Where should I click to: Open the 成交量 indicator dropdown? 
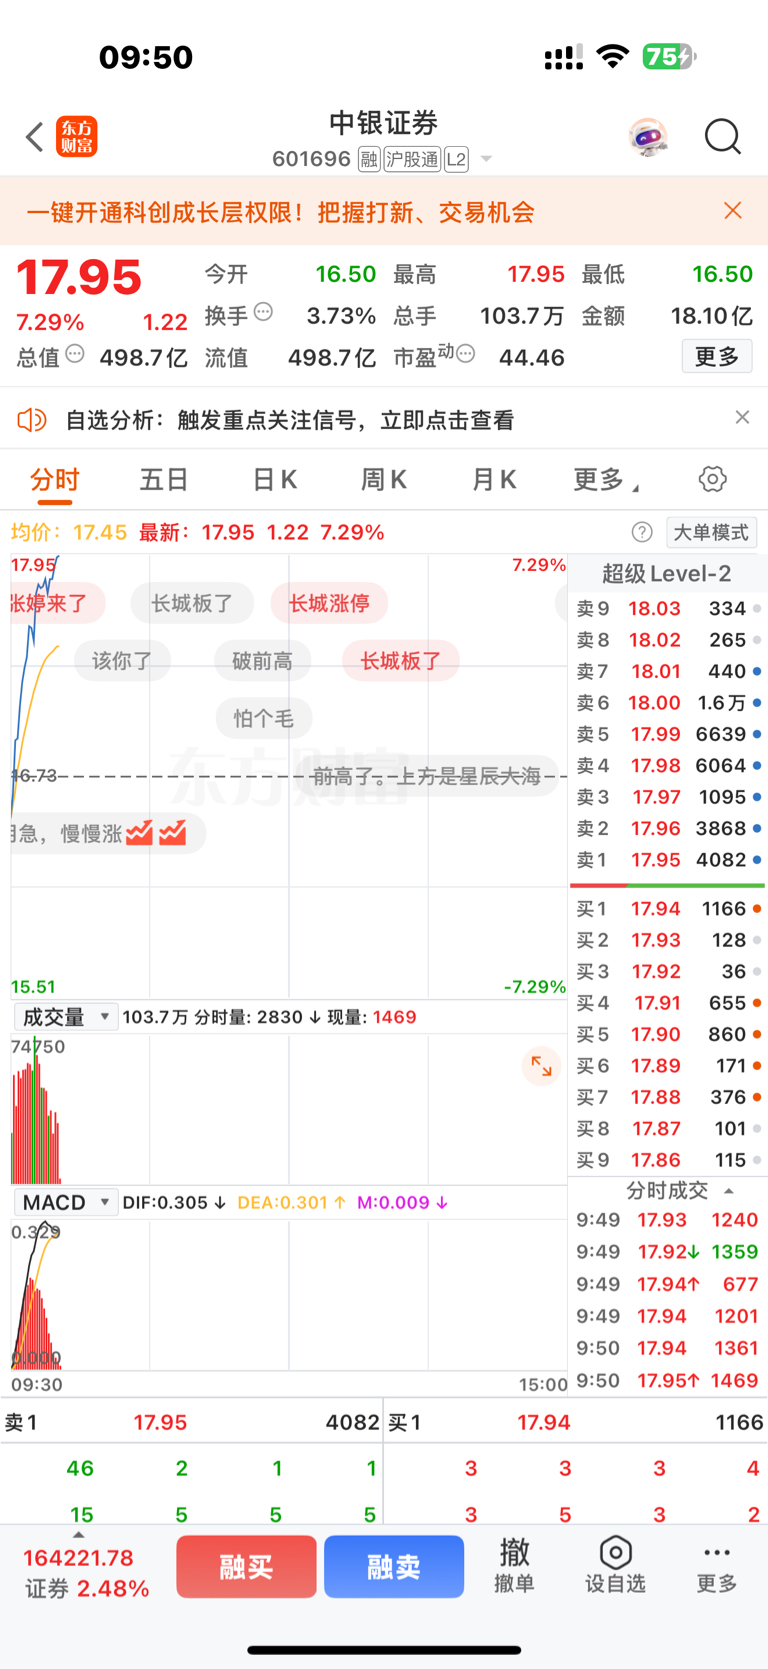coord(66,1017)
